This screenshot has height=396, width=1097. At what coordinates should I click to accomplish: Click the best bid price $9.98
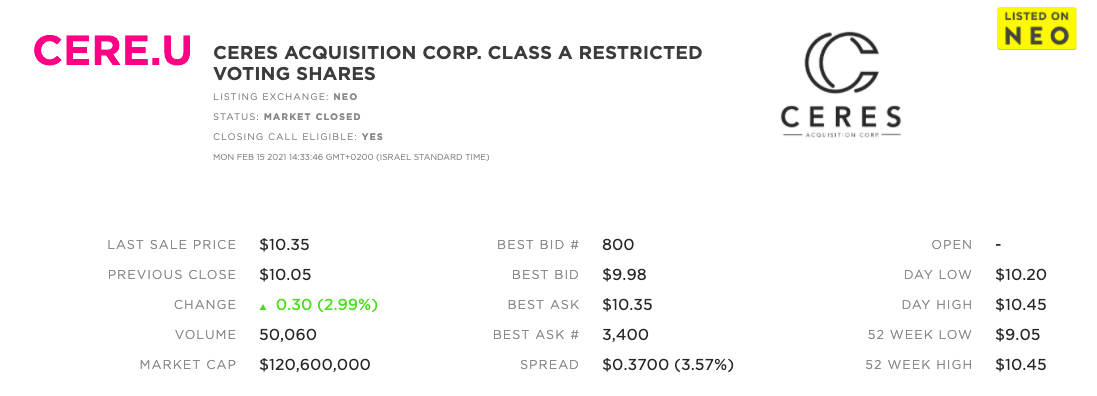[x=623, y=275]
